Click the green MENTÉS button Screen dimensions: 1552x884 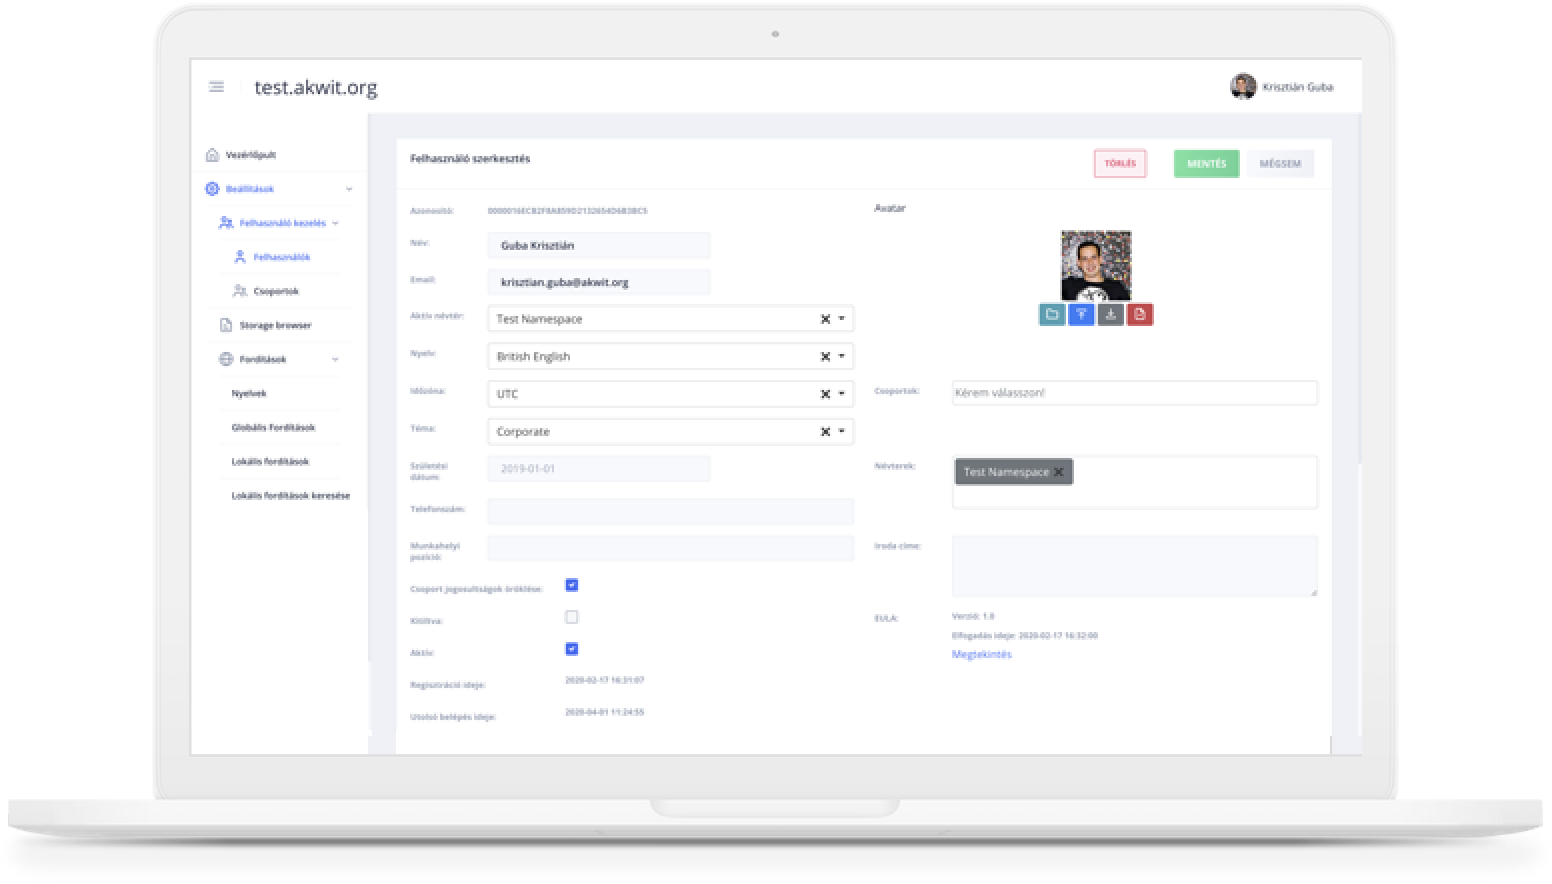pyautogui.click(x=1206, y=164)
